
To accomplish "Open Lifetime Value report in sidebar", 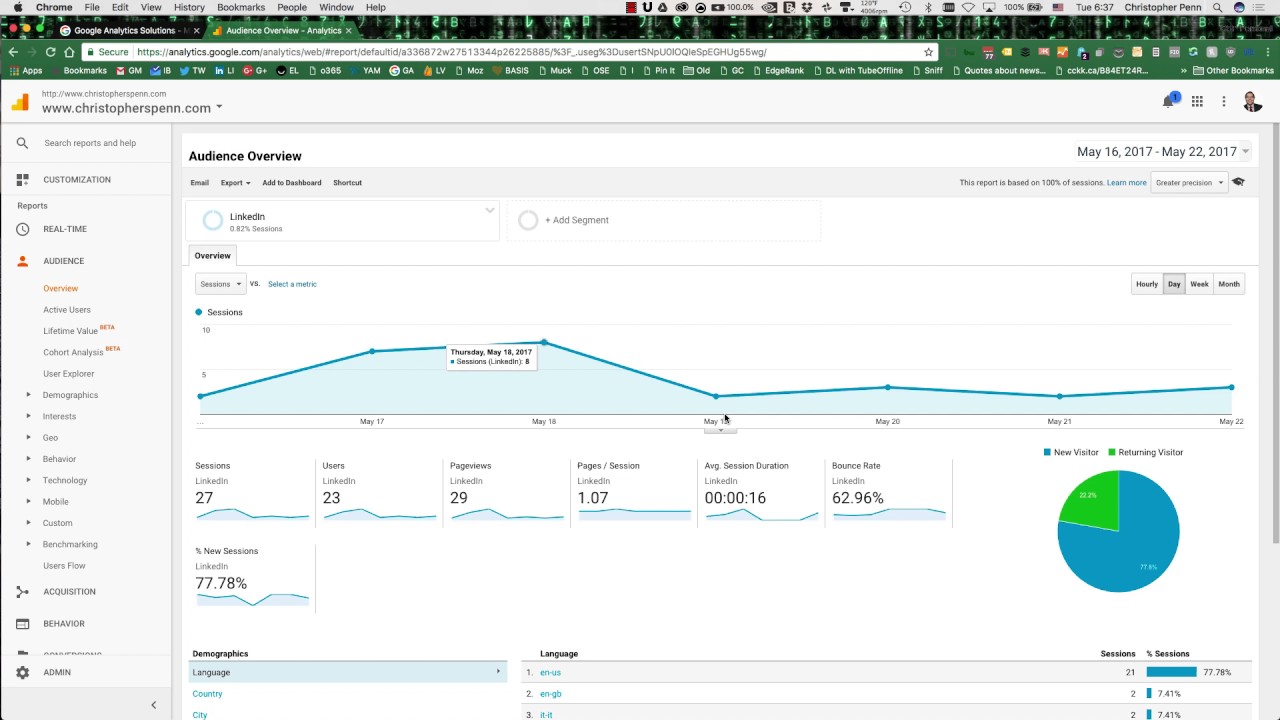I will point(70,331).
